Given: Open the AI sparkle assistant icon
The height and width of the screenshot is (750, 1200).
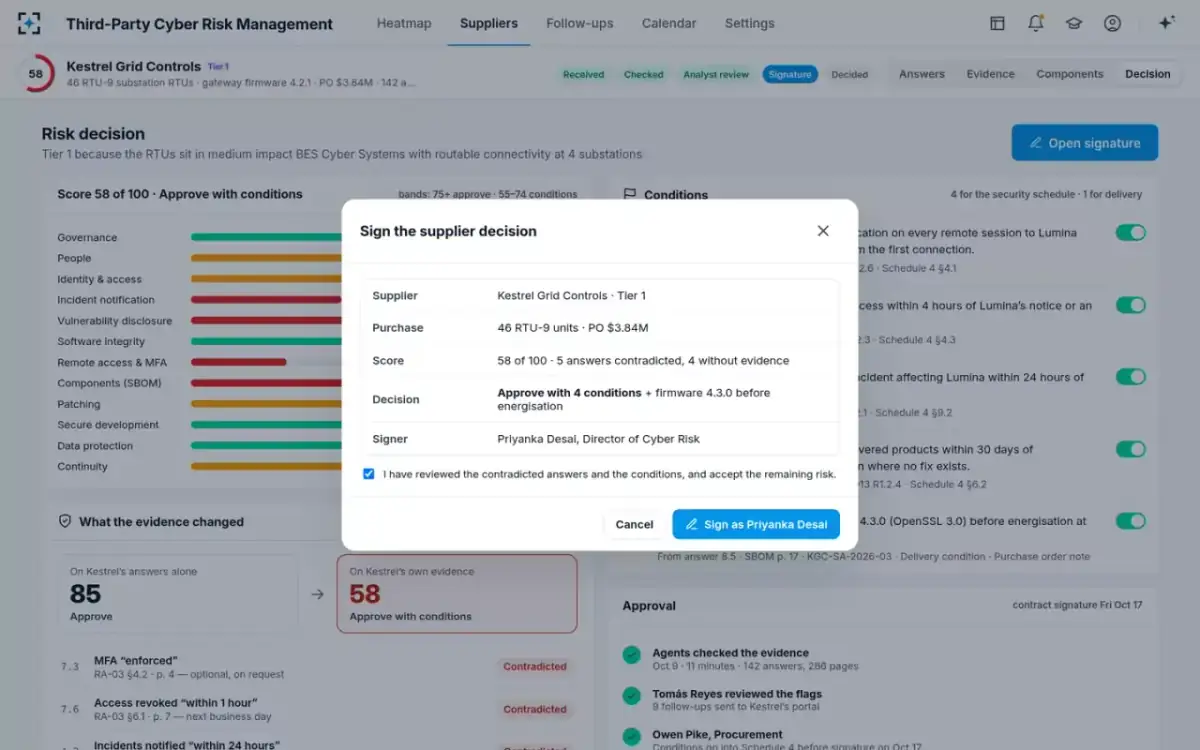Looking at the screenshot, I should point(1166,23).
